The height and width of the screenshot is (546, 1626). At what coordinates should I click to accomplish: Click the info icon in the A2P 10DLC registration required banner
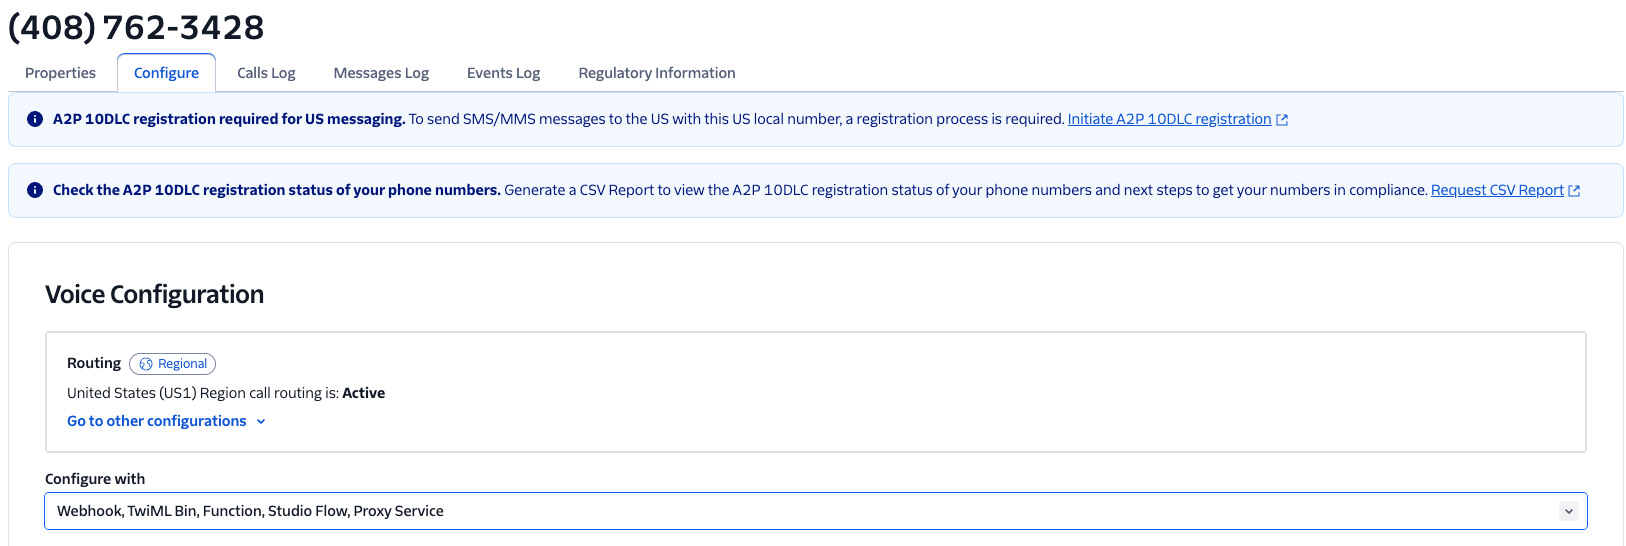35,119
